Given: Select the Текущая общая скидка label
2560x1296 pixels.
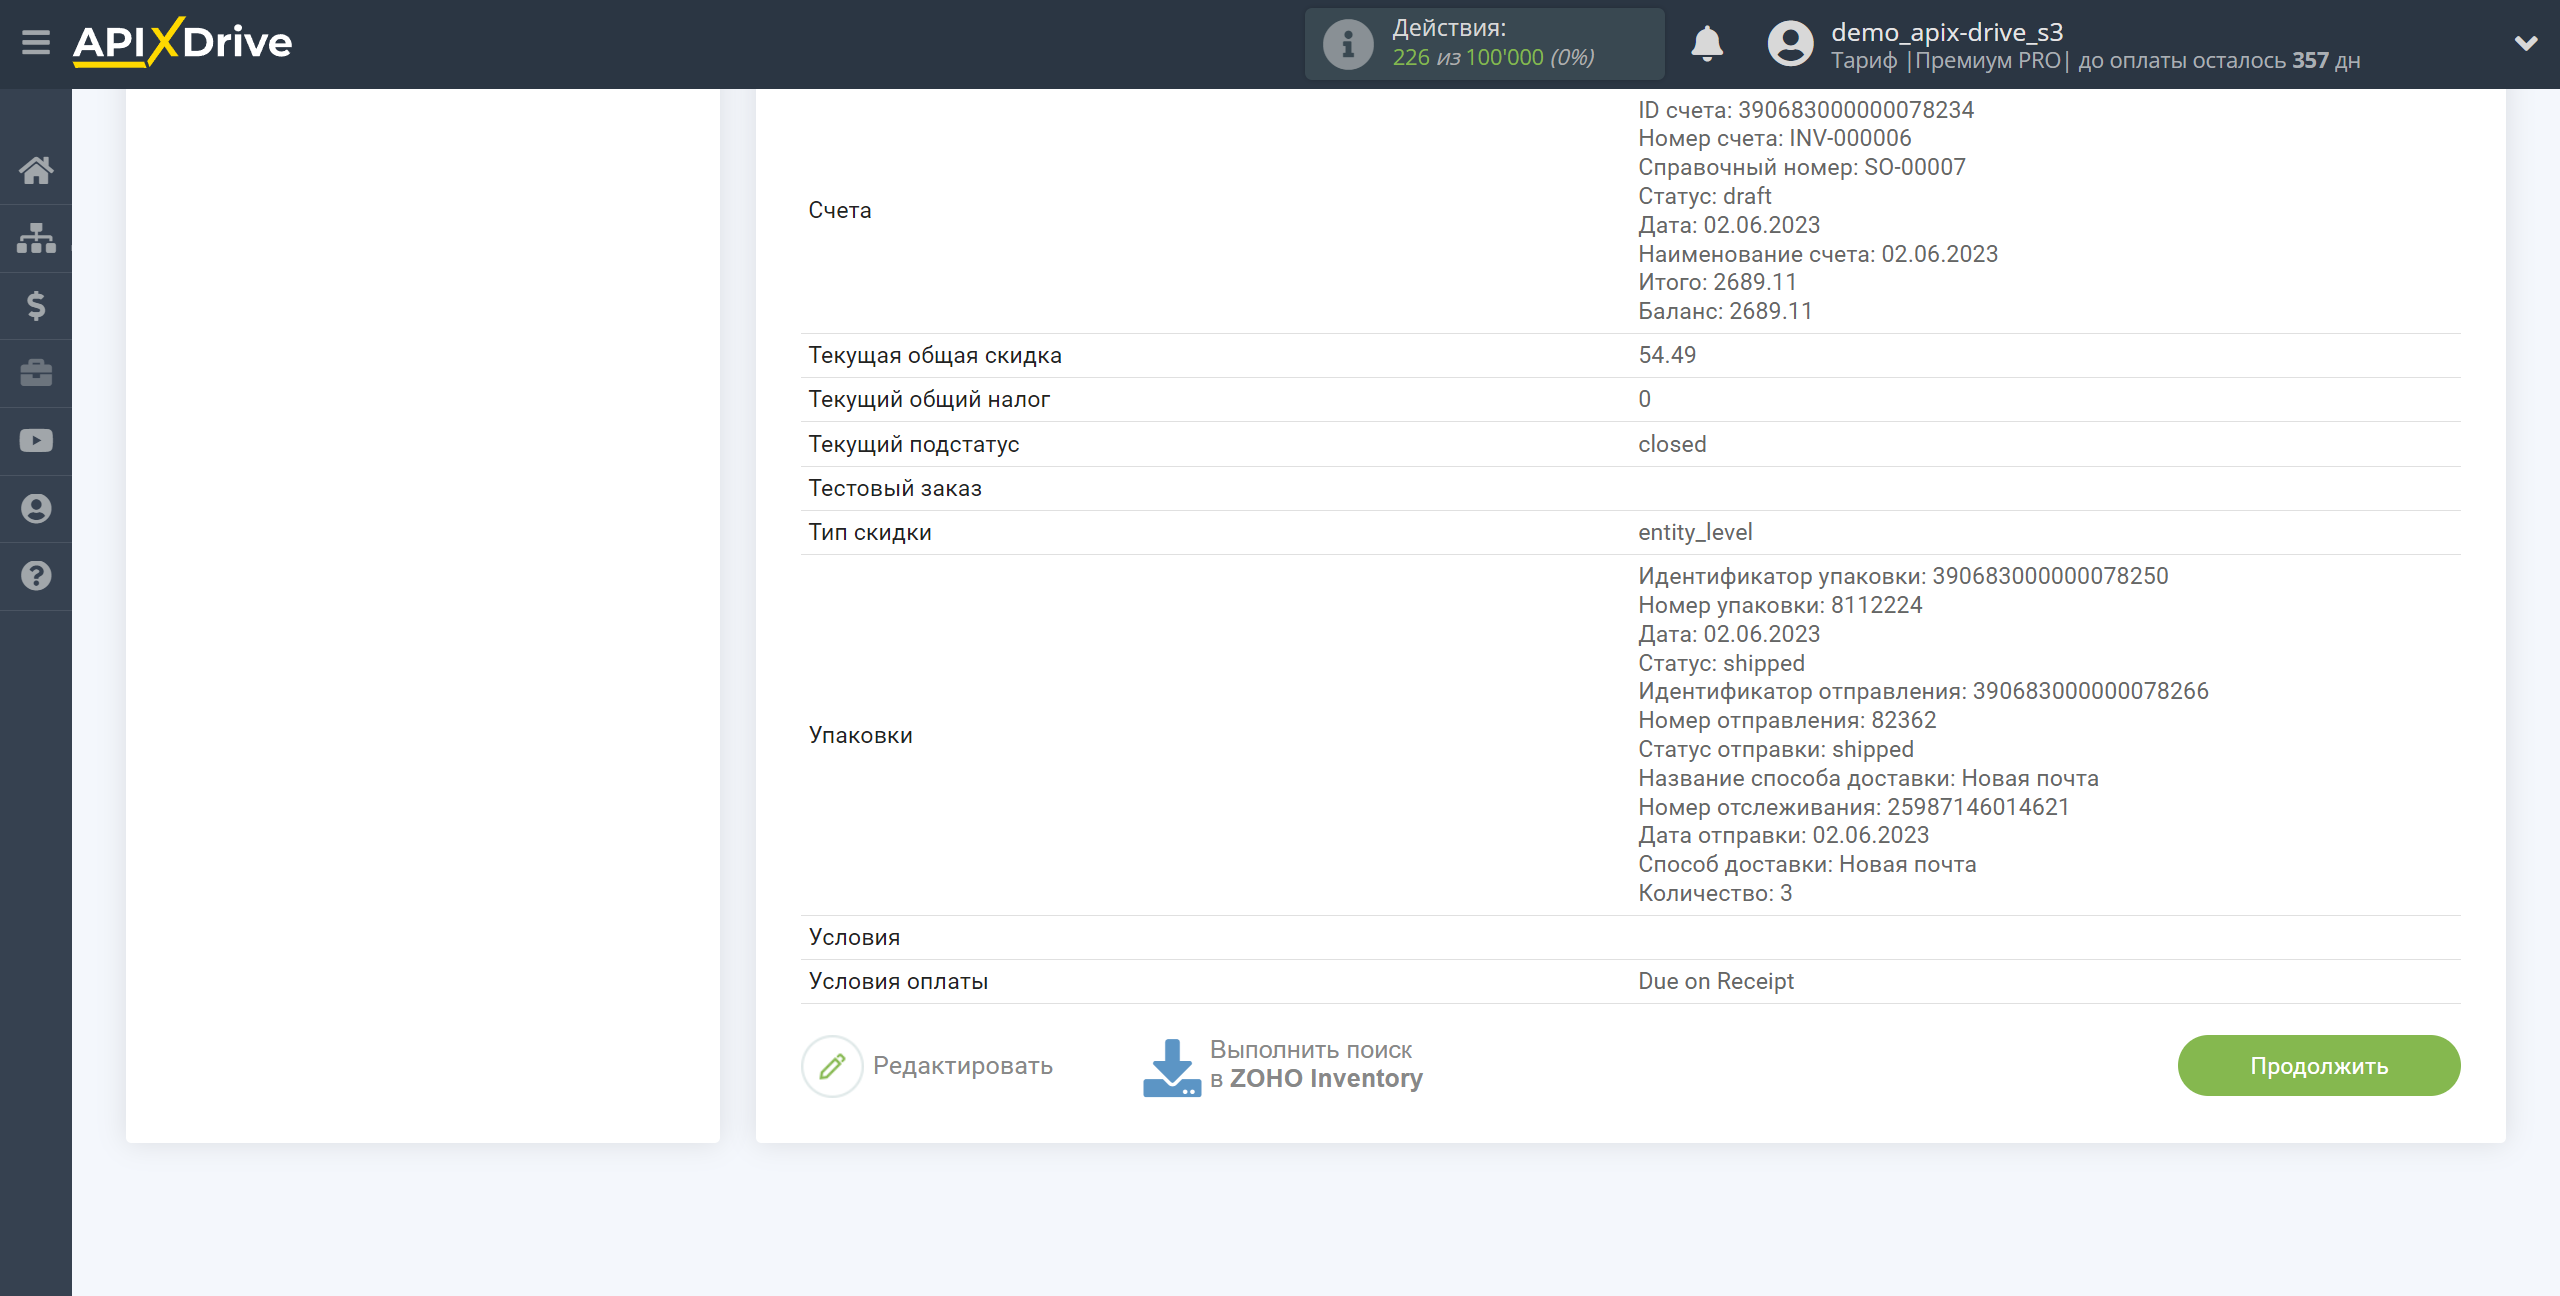Looking at the screenshot, I should pyautogui.click(x=935, y=355).
